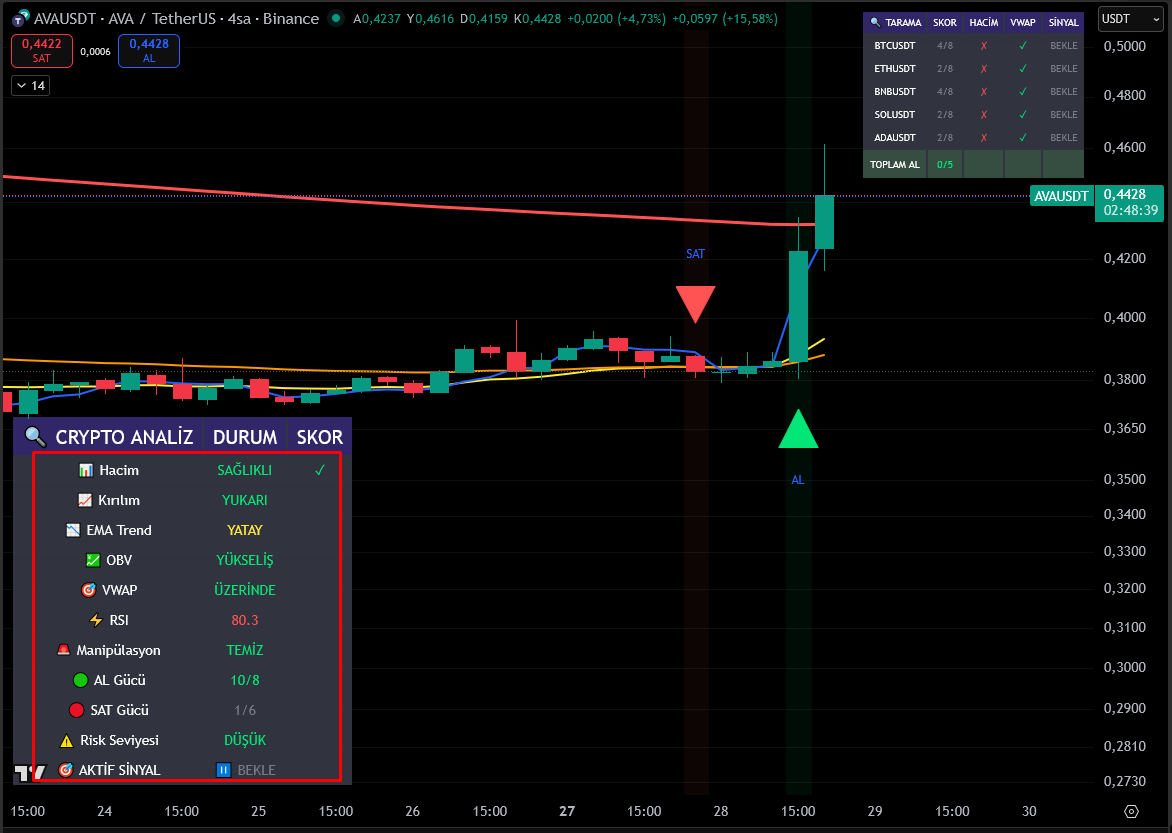Click the green check in SOLUSDT VWAP cell
This screenshot has width=1172, height=833.
(1023, 115)
